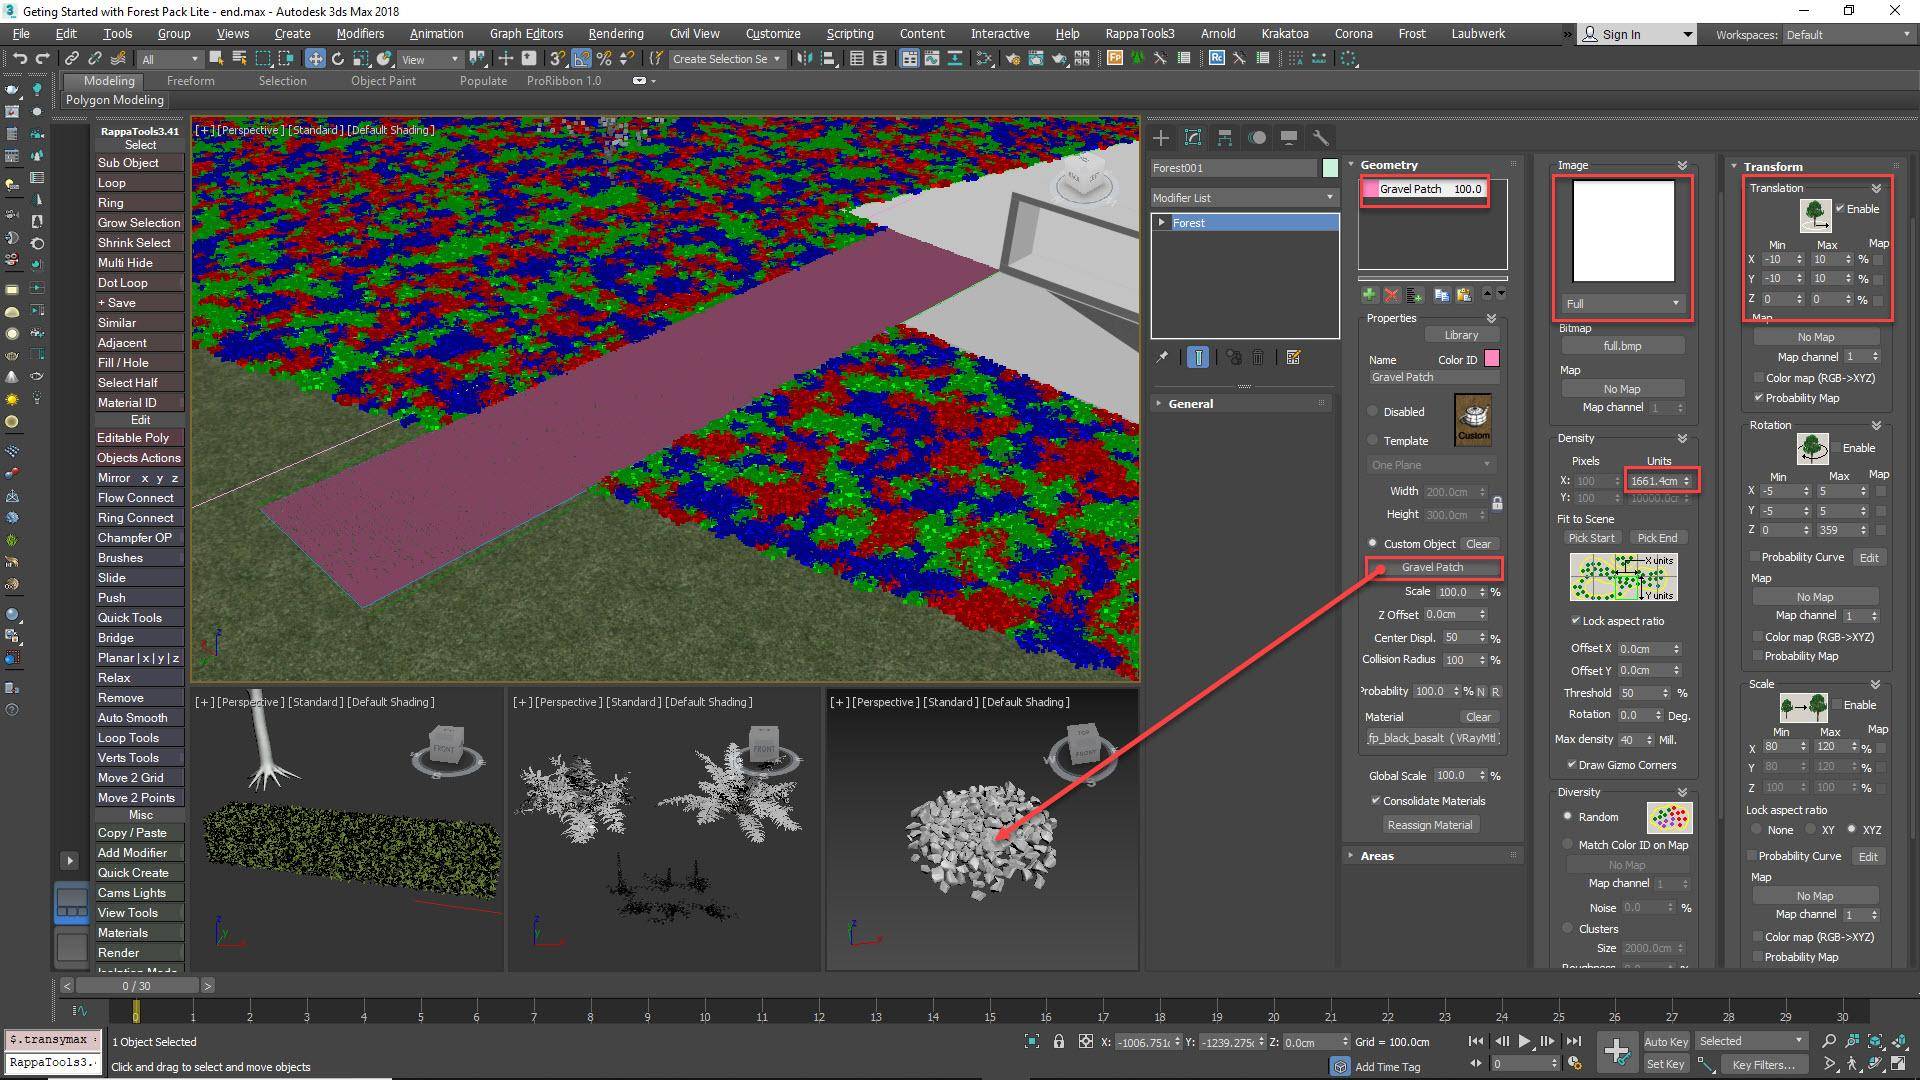
Task: Switch to the Polygon Modeling ribbon tab
Action: [114, 100]
